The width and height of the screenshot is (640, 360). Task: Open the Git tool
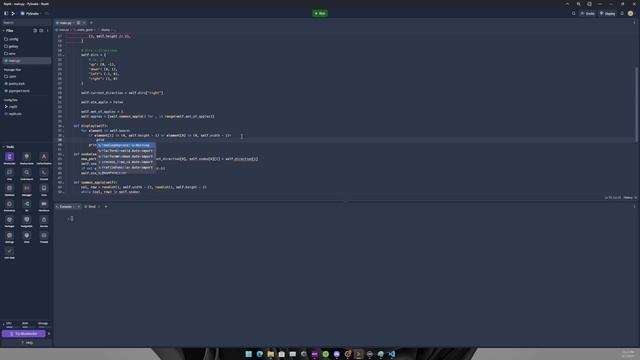coord(27,206)
